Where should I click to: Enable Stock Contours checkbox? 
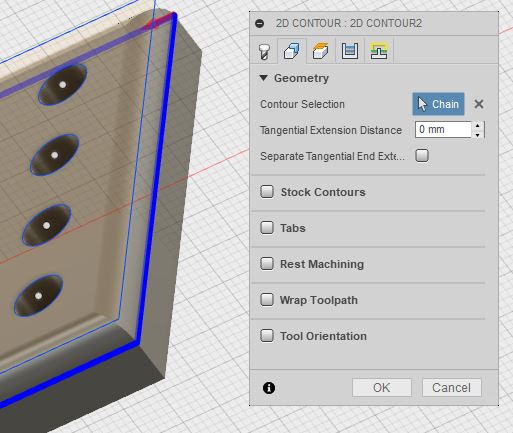(267, 192)
